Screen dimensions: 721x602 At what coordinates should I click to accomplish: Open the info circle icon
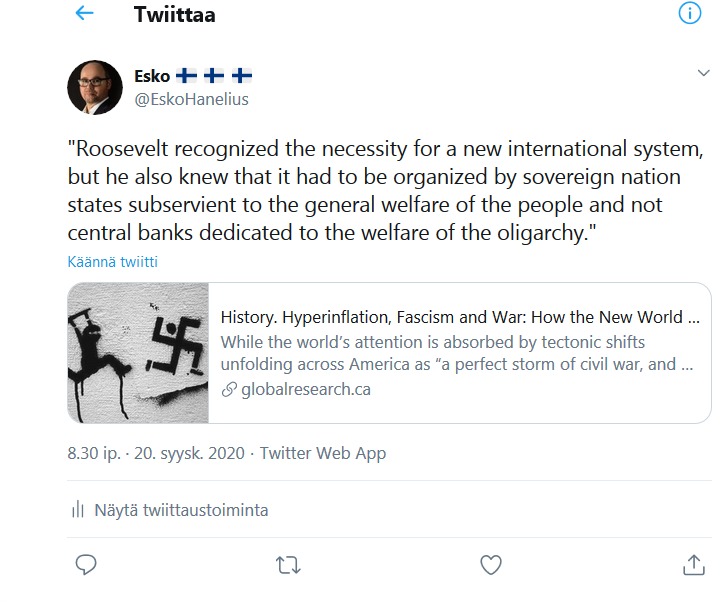[x=690, y=14]
